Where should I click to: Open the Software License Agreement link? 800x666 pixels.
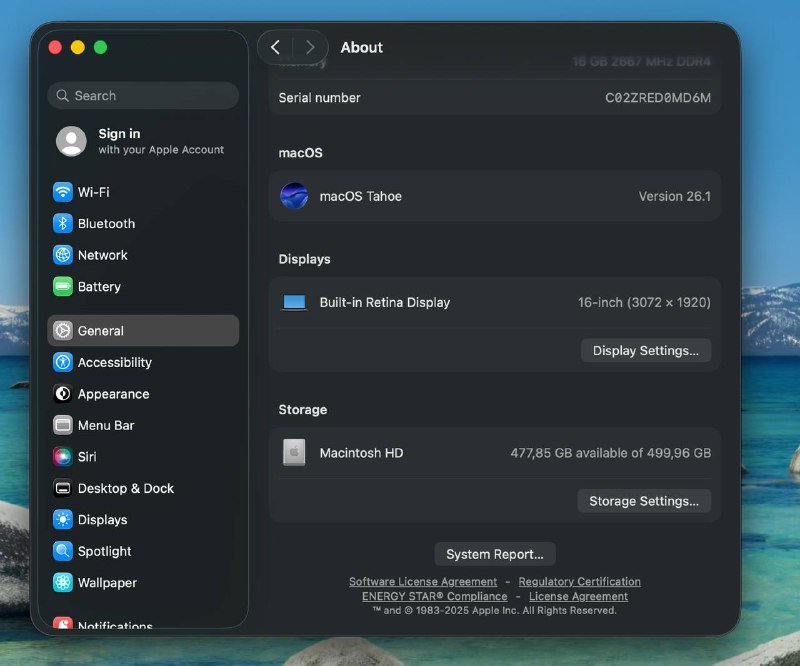coord(423,581)
